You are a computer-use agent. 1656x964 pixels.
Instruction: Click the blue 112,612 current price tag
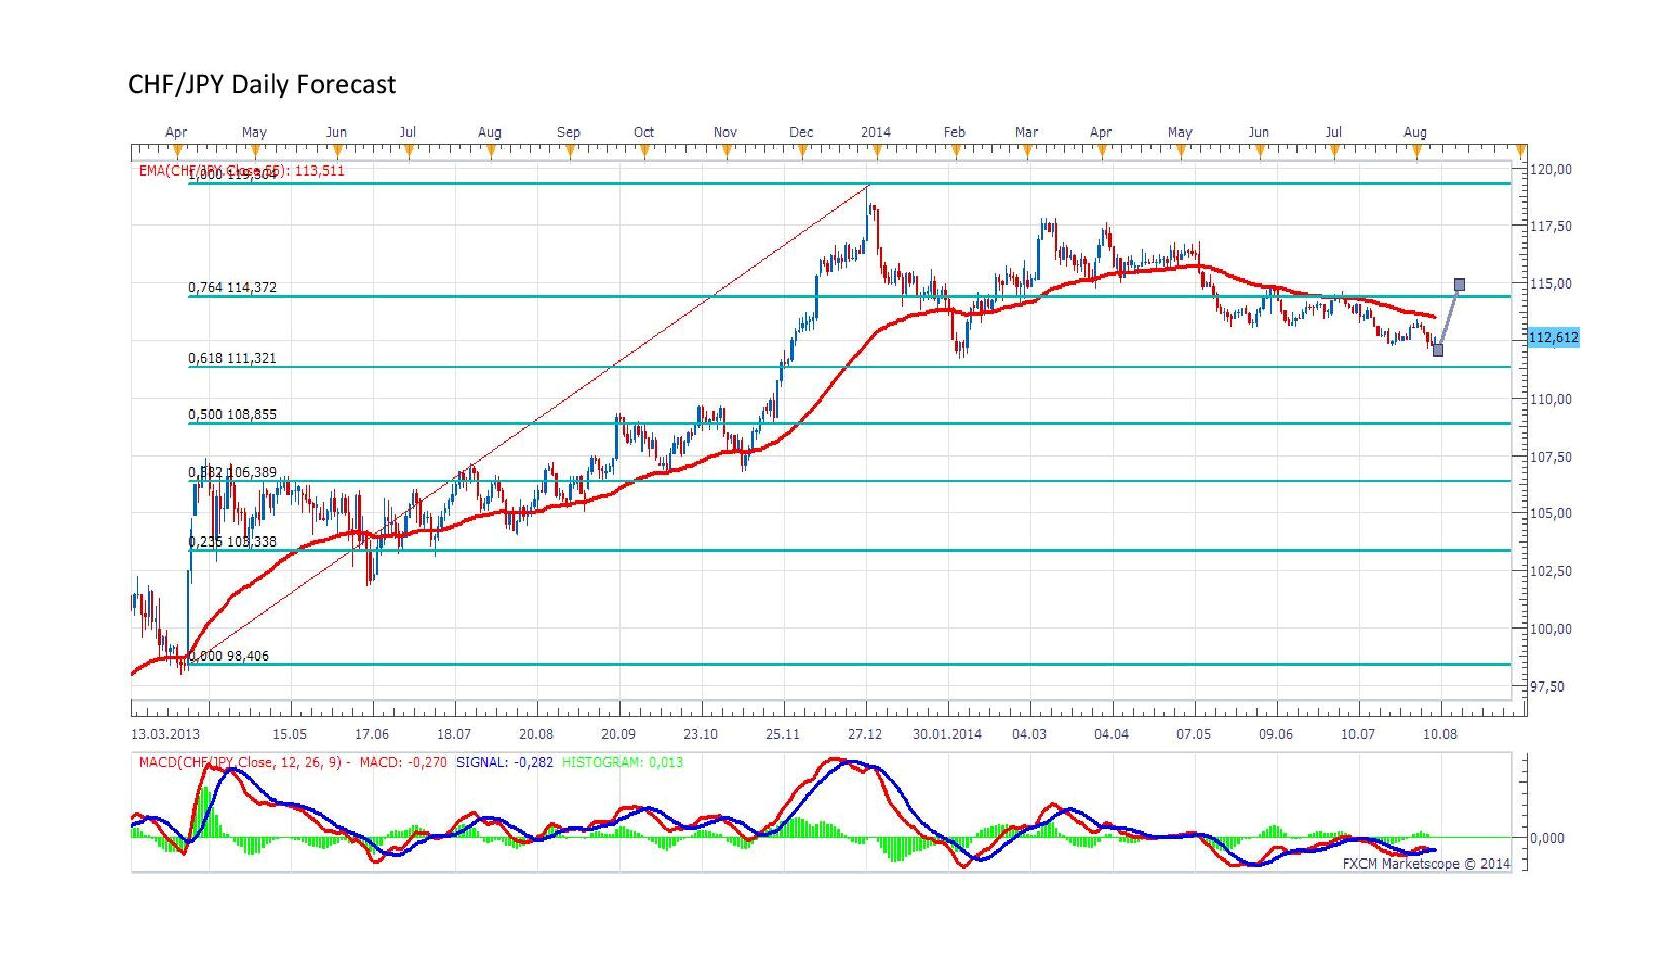1554,337
